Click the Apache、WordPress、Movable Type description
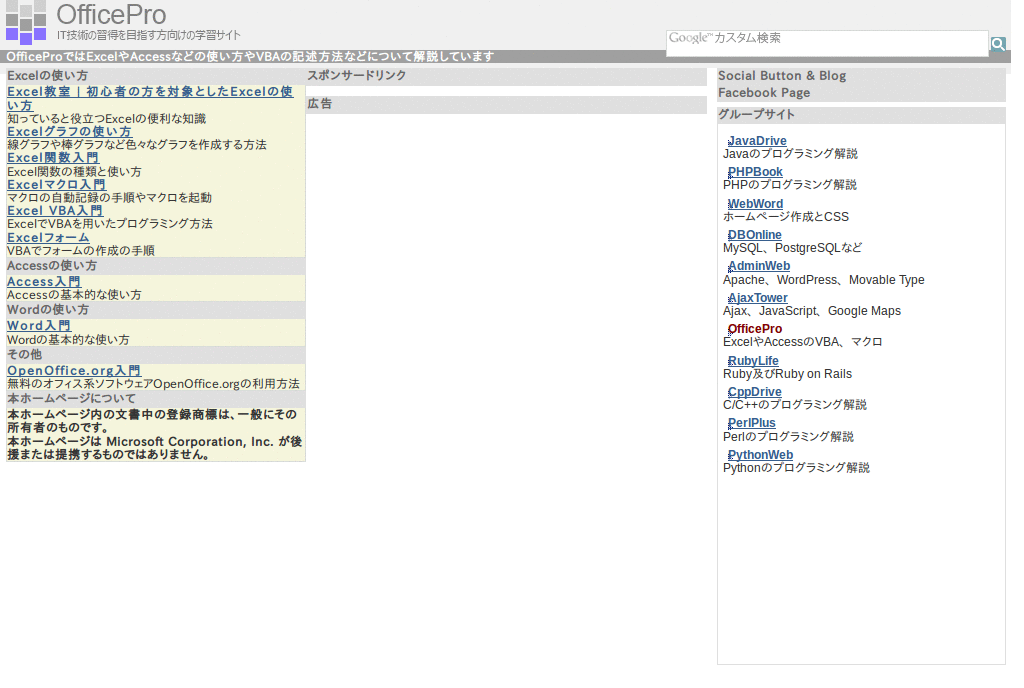The width and height of the screenshot is (1024, 688). click(x=824, y=280)
